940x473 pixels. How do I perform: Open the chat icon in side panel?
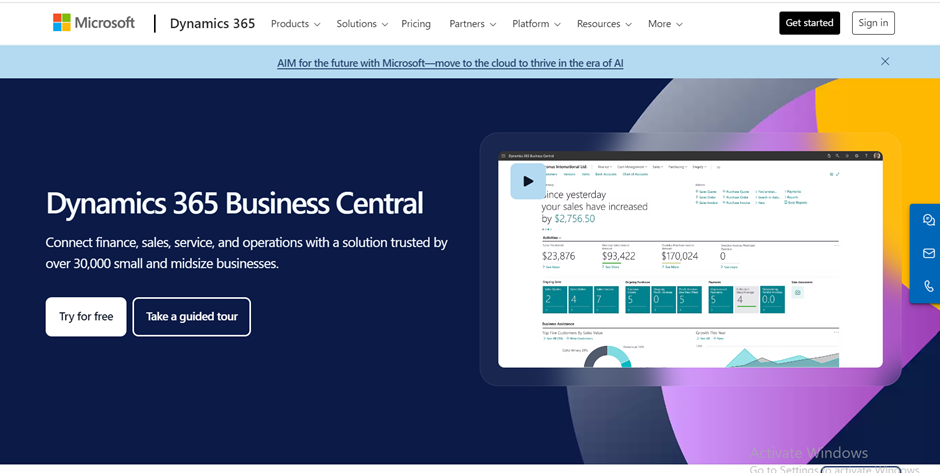tap(929, 220)
